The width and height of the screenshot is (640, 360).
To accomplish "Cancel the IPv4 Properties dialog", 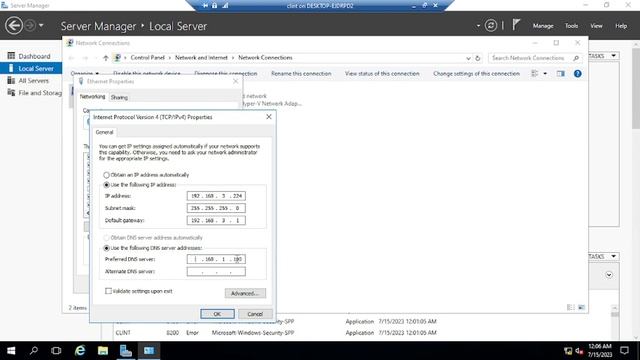I will point(255,314).
